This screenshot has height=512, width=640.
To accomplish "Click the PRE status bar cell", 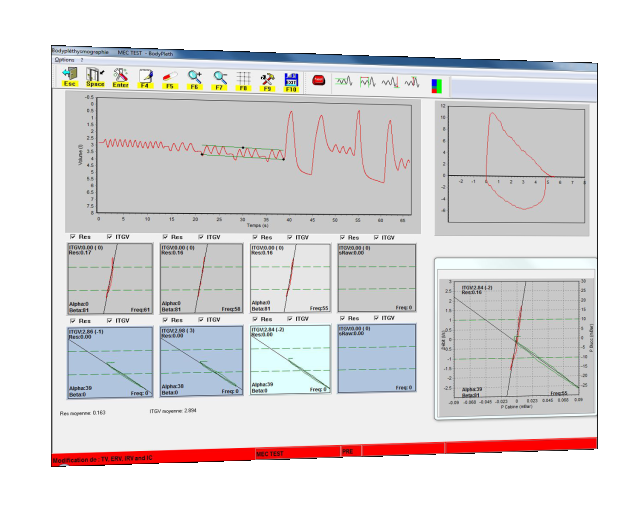I will [x=348, y=452].
